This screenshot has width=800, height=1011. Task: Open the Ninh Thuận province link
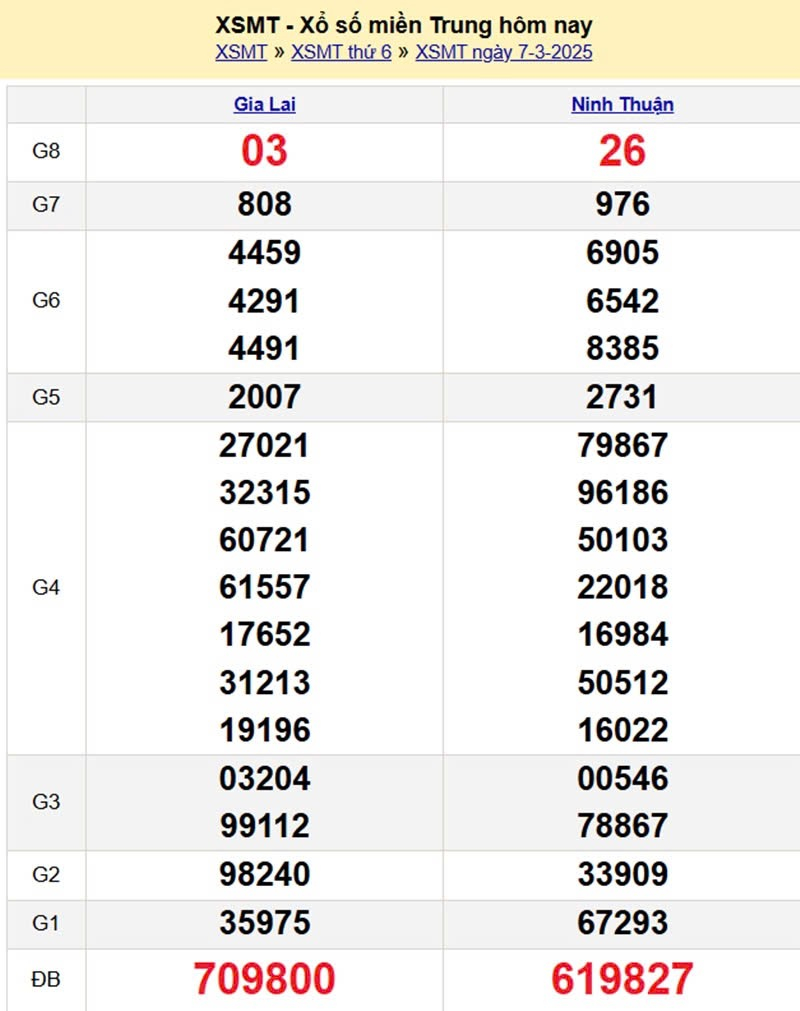[x=622, y=104]
